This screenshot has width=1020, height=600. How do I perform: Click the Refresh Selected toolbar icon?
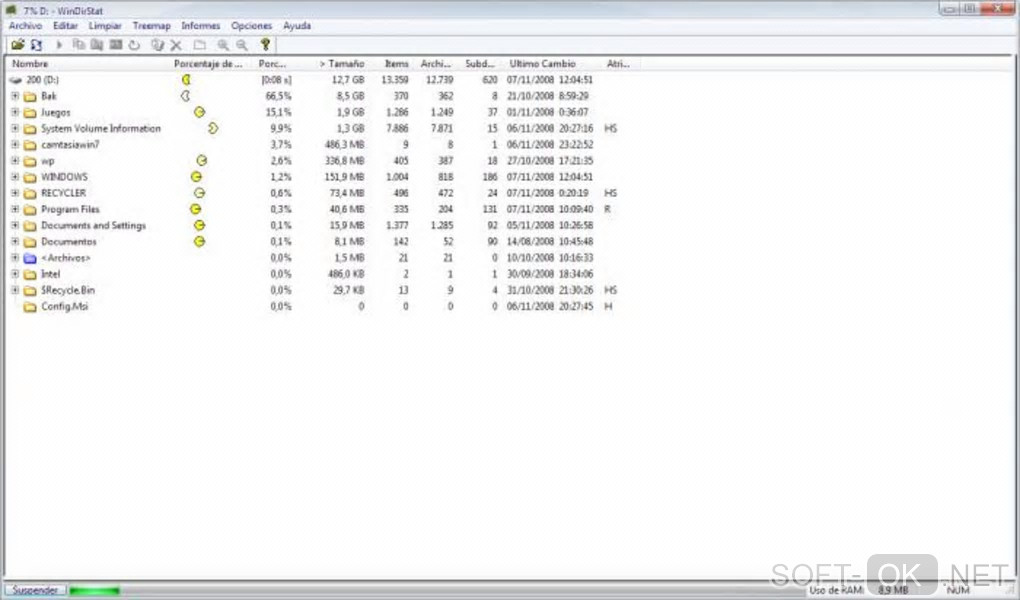[134, 45]
